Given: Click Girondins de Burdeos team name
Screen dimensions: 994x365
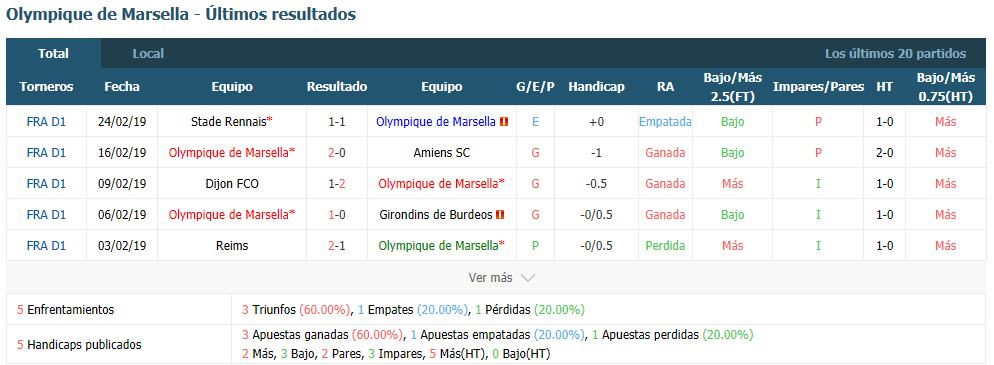Looking at the screenshot, I should [x=436, y=215].
